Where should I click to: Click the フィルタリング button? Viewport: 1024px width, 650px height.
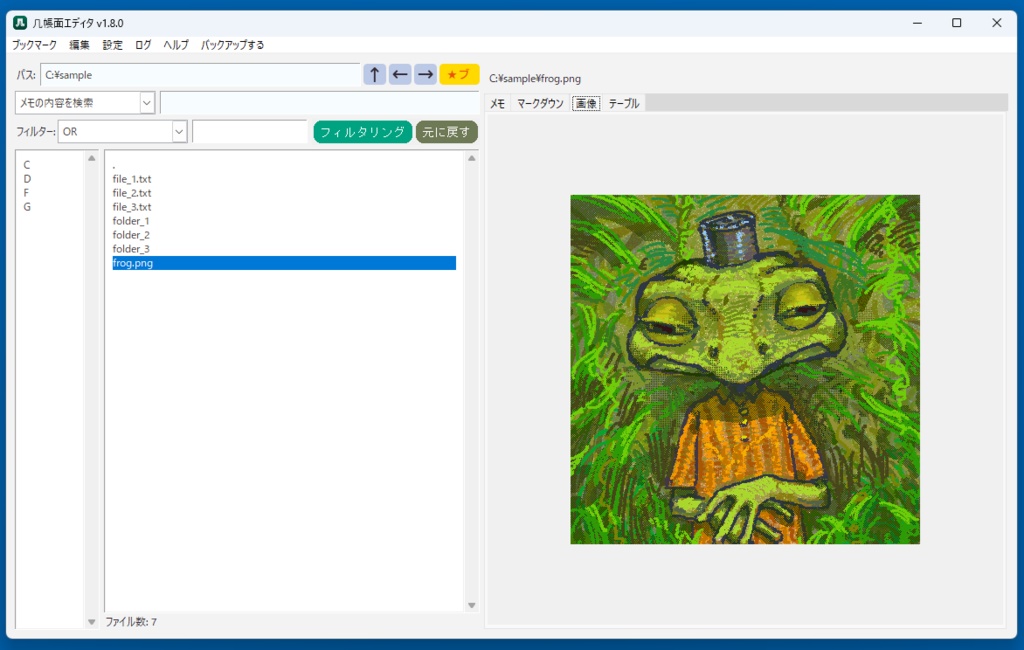click(x=362, y=132)
